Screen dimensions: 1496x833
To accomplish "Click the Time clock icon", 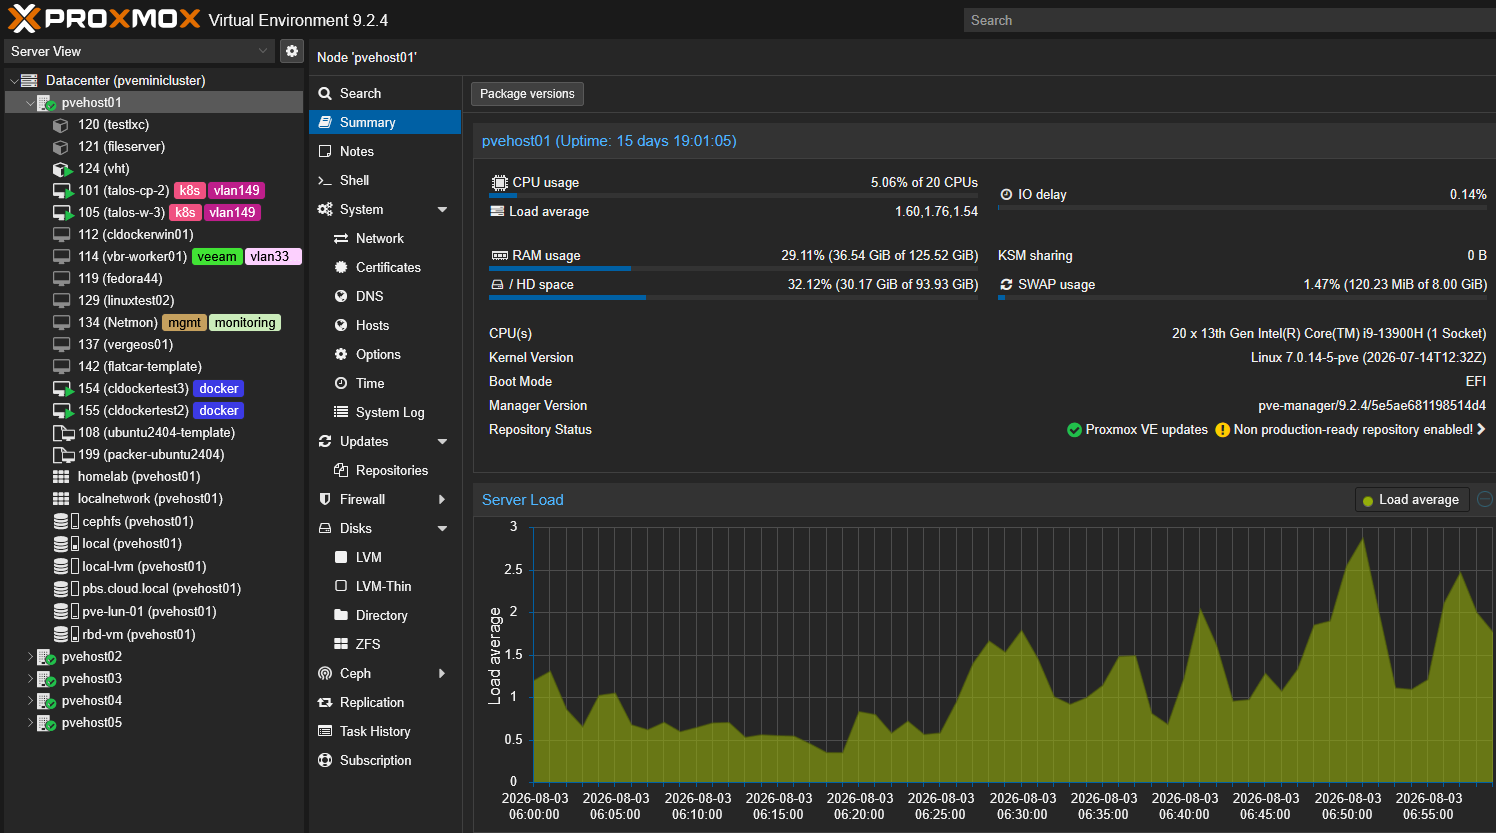I will pos(341,383).
